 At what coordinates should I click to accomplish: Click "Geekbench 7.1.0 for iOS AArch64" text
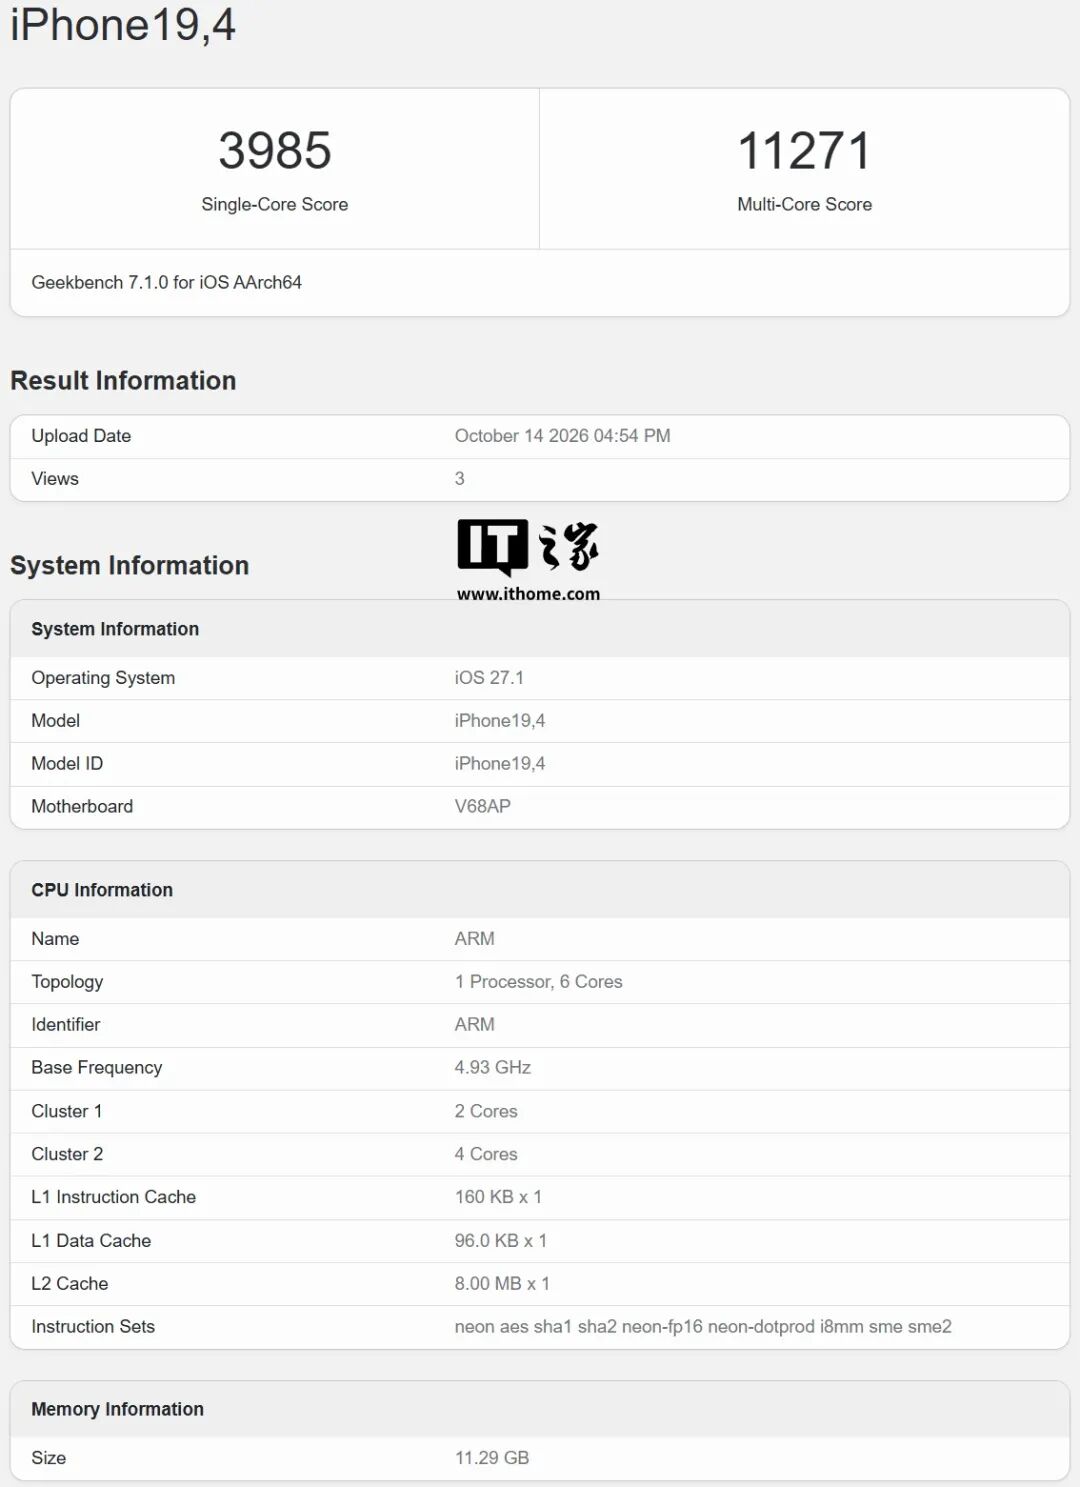(x=166, y=283)
